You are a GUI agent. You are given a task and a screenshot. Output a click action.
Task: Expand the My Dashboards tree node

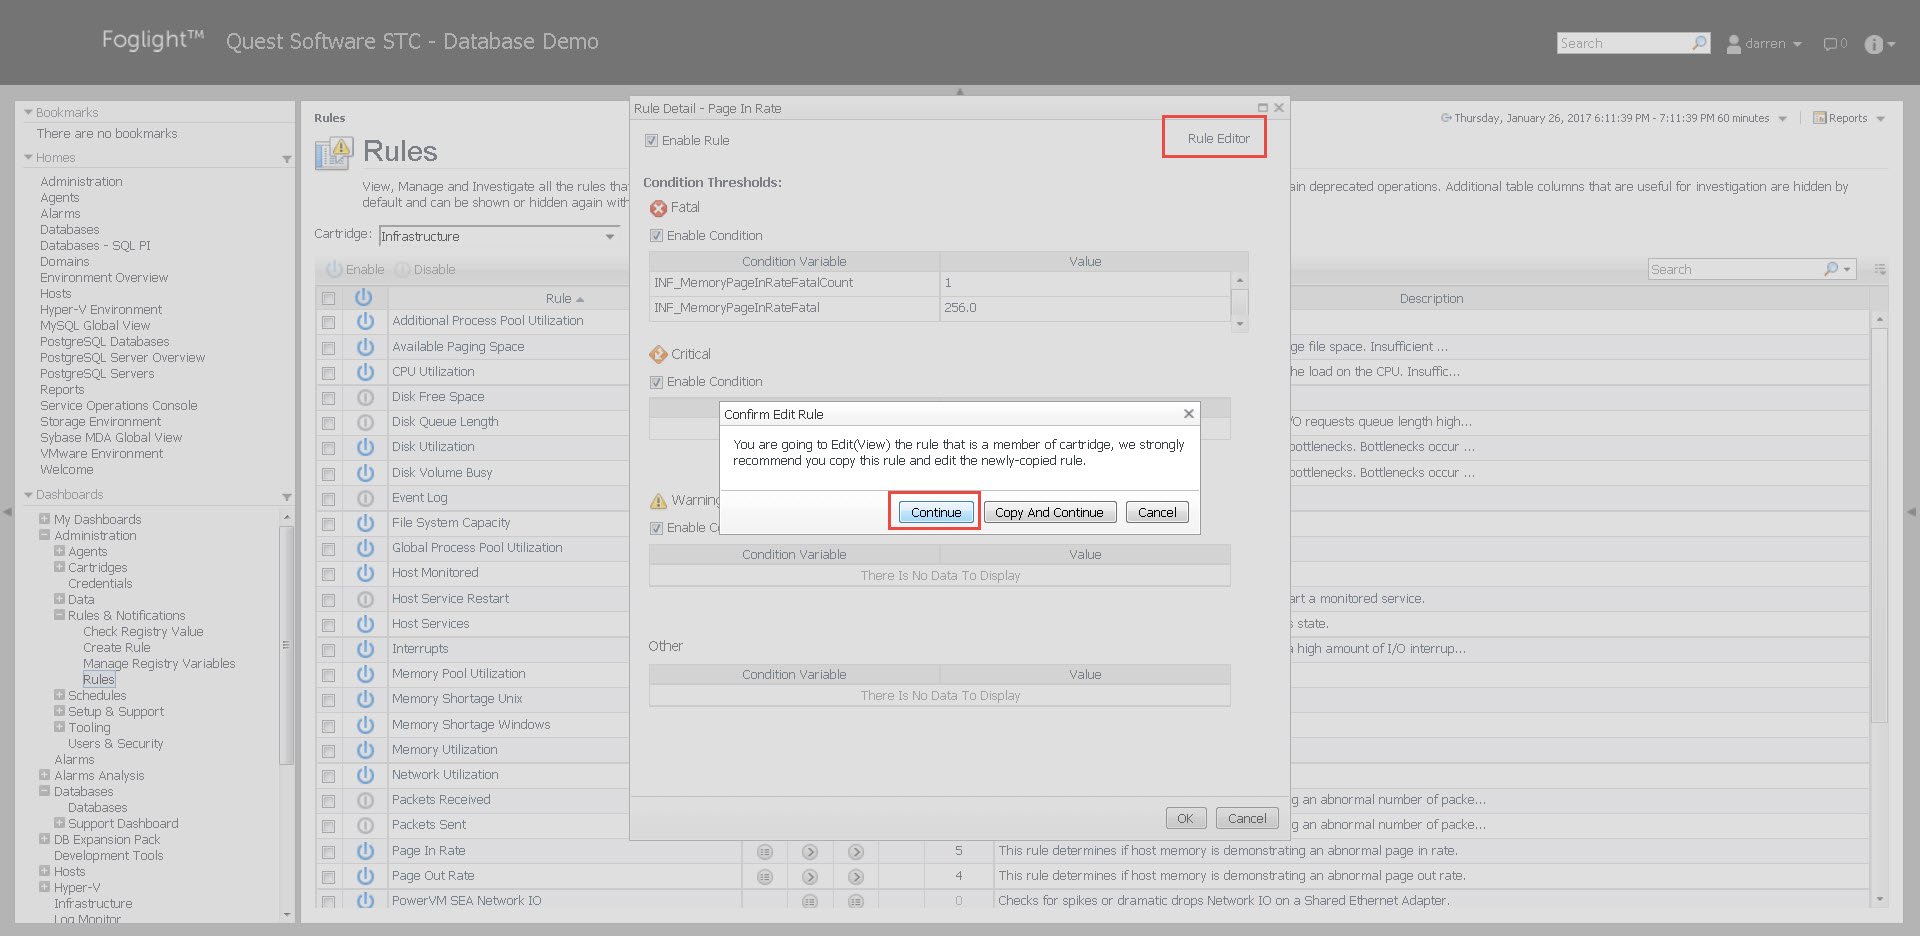click(x=45, y=519)
